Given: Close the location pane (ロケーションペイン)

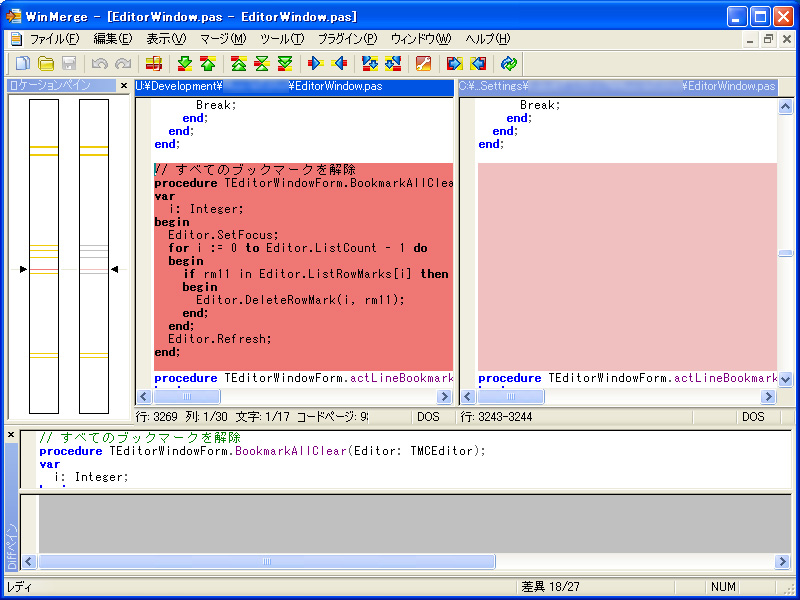Looking at the screenshot, I should pyautogui.click(x=123, y=86).
